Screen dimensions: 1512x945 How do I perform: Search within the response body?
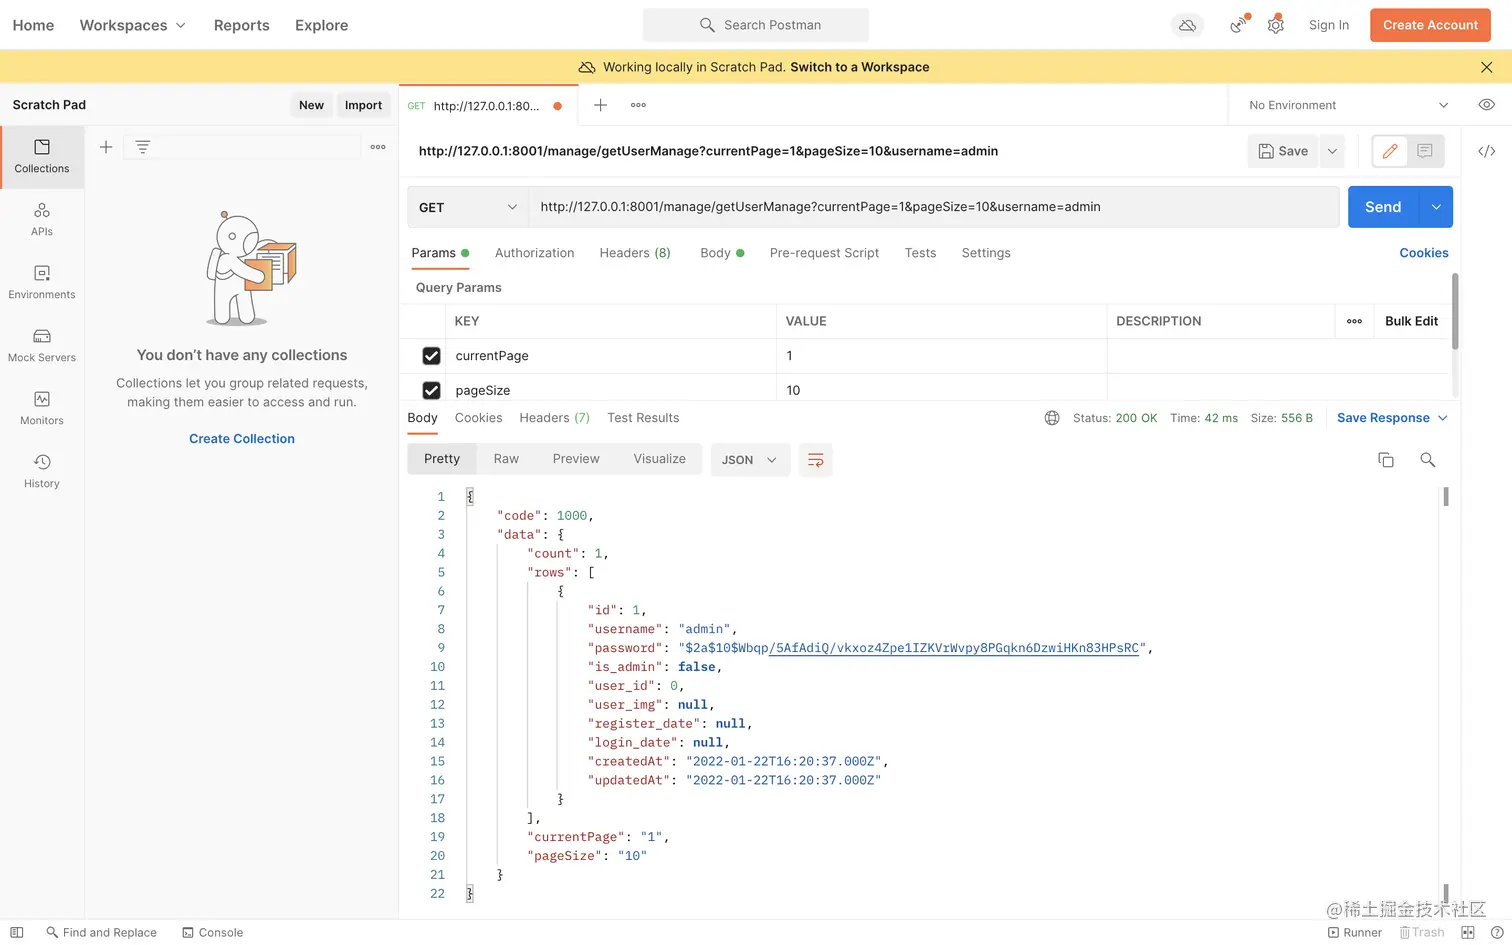[x=1428, y=460]
